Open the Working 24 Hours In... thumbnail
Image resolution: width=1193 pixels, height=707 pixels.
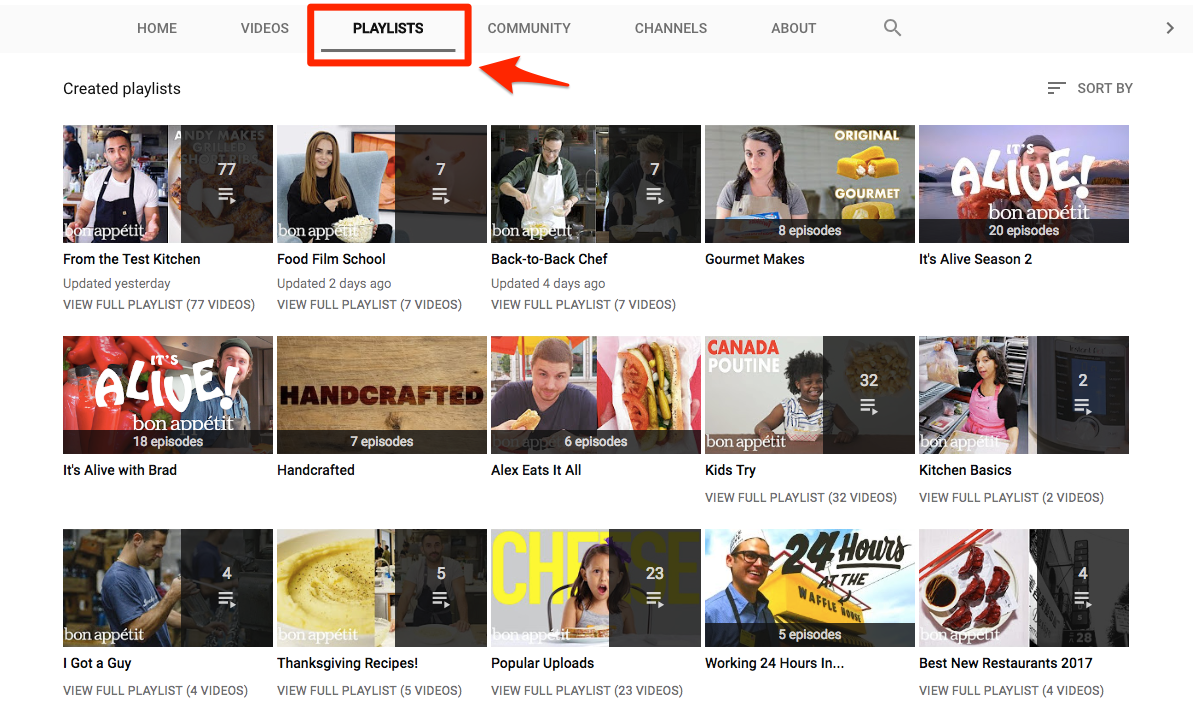pyautogui.click(x=810, y=588)
